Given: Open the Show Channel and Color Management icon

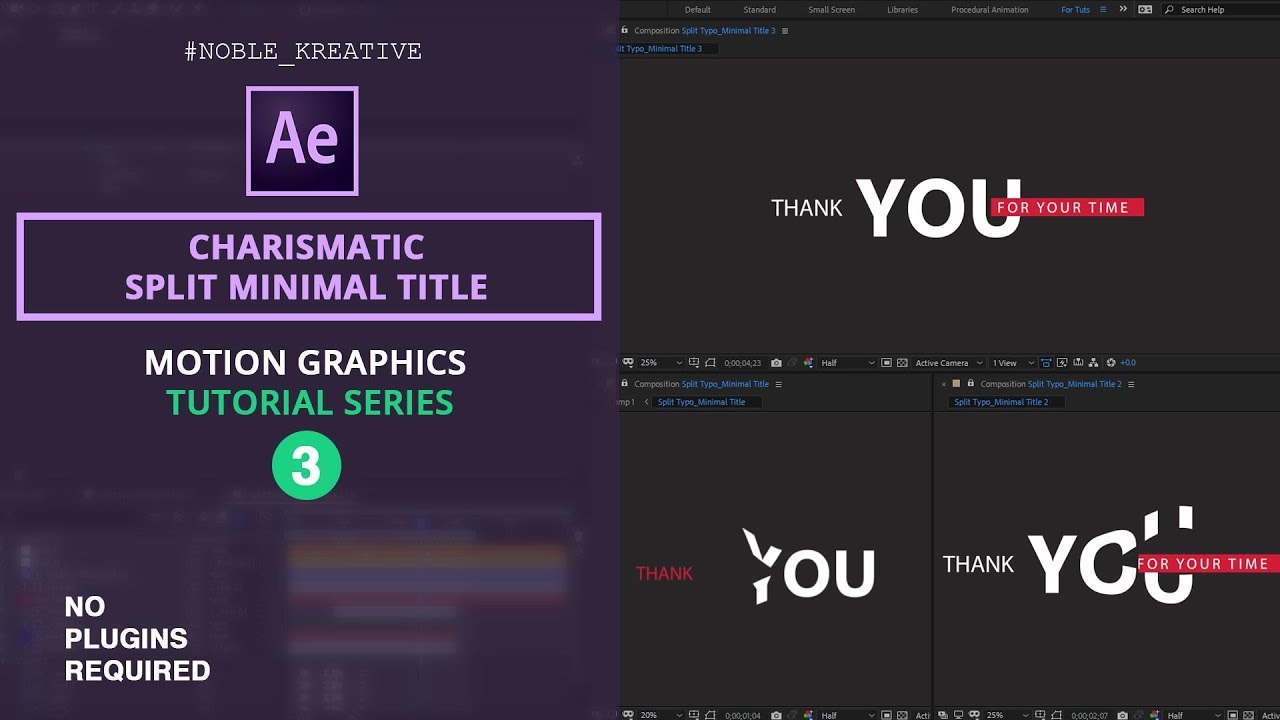Looking at the screenshot, I should pos(808,362).
